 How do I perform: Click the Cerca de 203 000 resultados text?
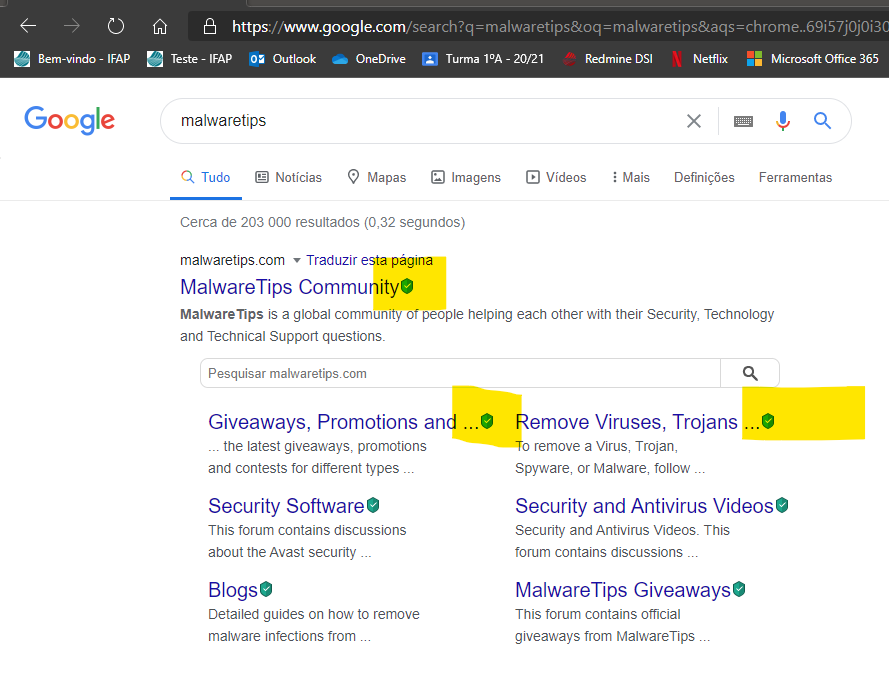[x=323, y=222]
